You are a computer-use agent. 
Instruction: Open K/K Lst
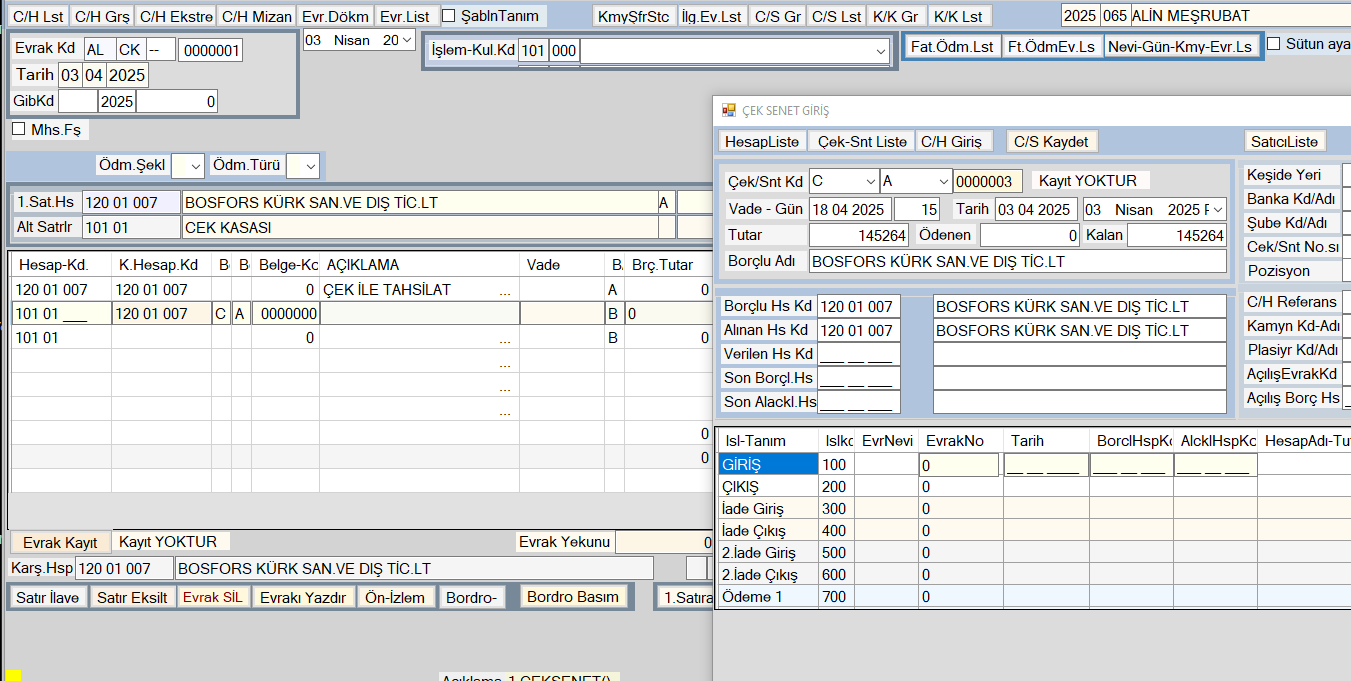coord(957,16)
